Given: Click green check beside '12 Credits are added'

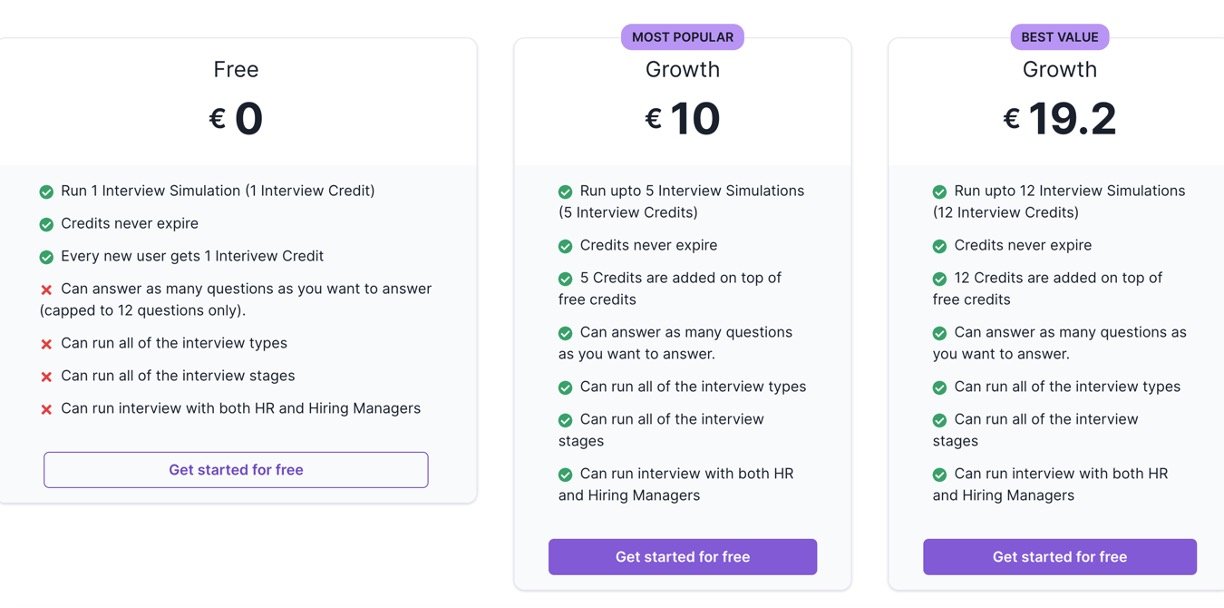Looking at the screenshot, I should click(x=939, y=278).
